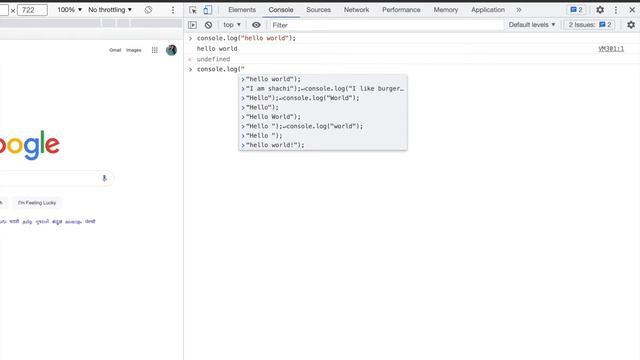The image size is (640, 360).
Task: Open DevTools settings gear in tab bar
Action: tap(600, 10)
